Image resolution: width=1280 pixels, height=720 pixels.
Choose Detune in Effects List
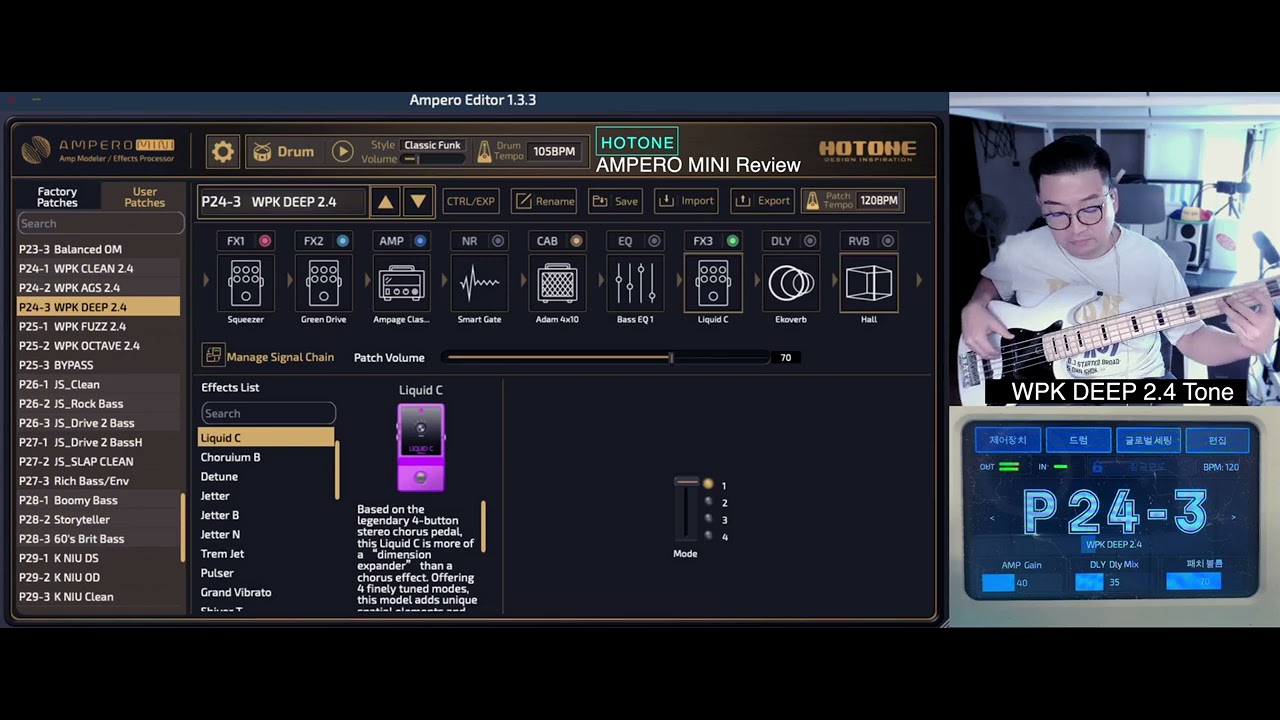(x=266, y=477)
